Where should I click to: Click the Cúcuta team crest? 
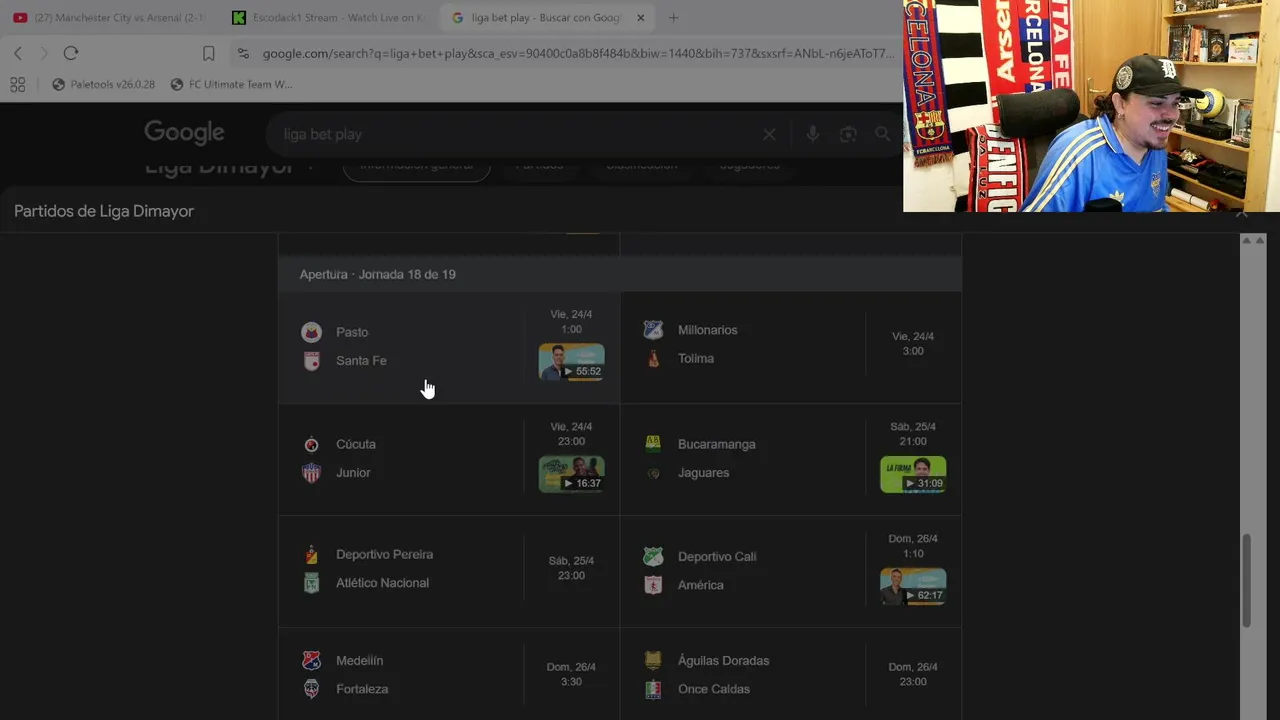[x=311, y=444]
